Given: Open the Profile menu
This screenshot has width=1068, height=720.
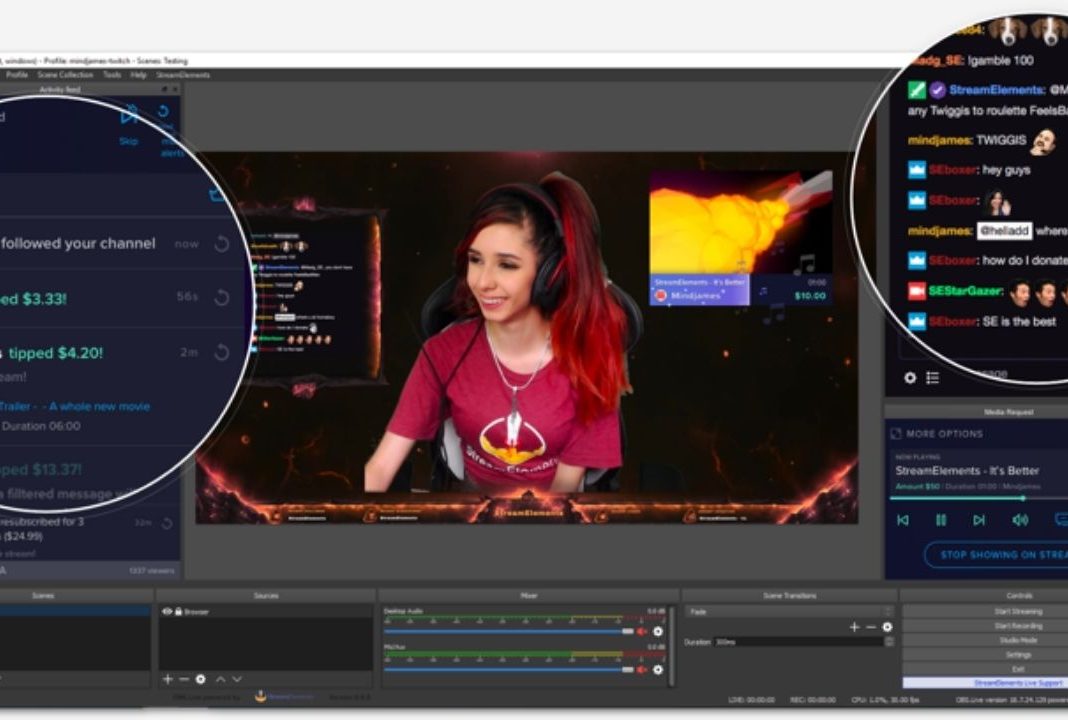Looking at the screenshot, I should [17, 75].
